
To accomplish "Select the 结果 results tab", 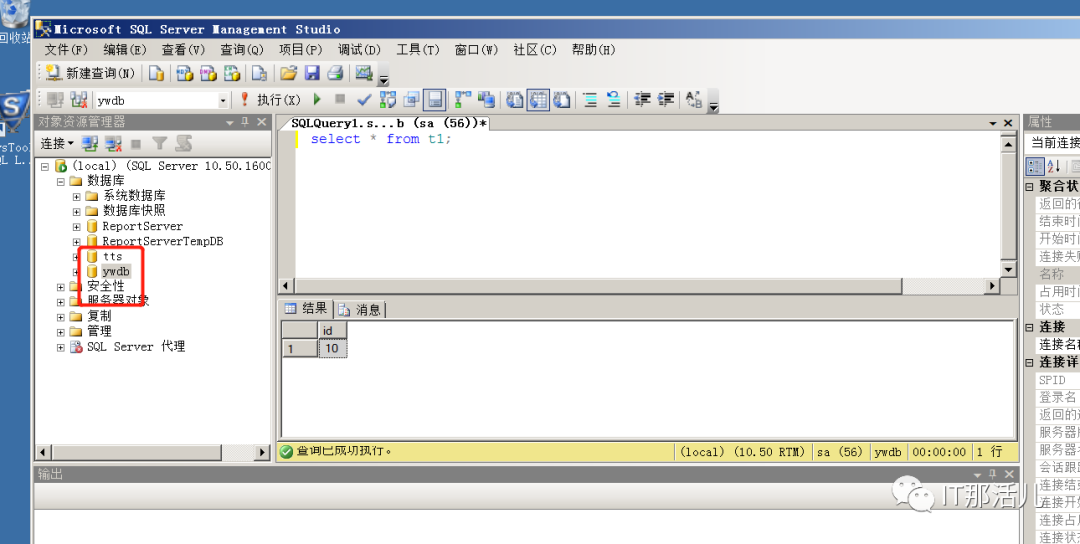I will click(x=307, y=308).
